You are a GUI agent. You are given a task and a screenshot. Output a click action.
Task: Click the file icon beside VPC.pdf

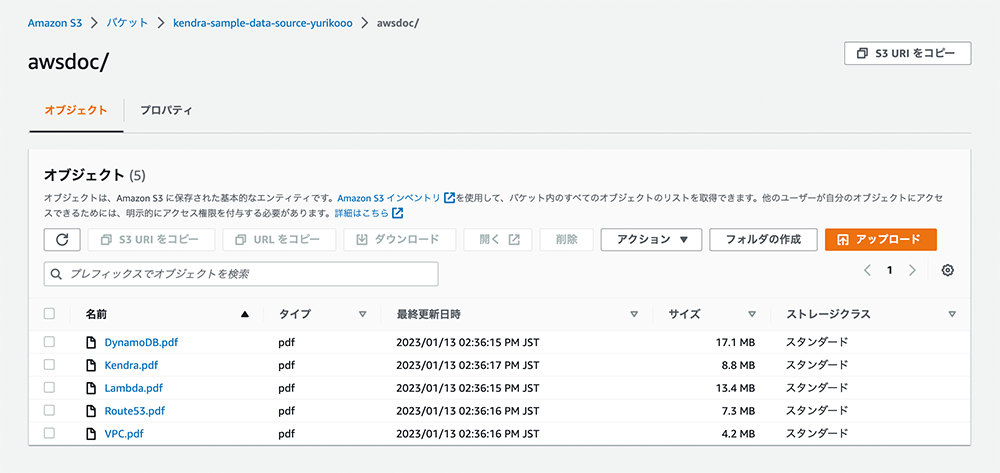[91, 433]
